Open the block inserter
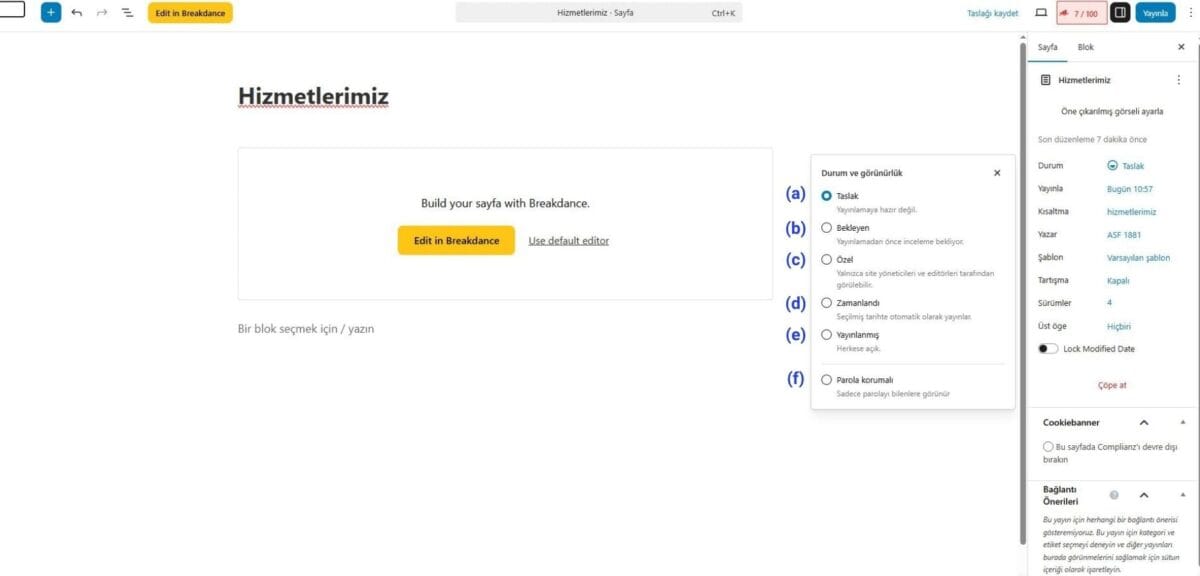Screen dimensions: 1200x576 point(51,13)
